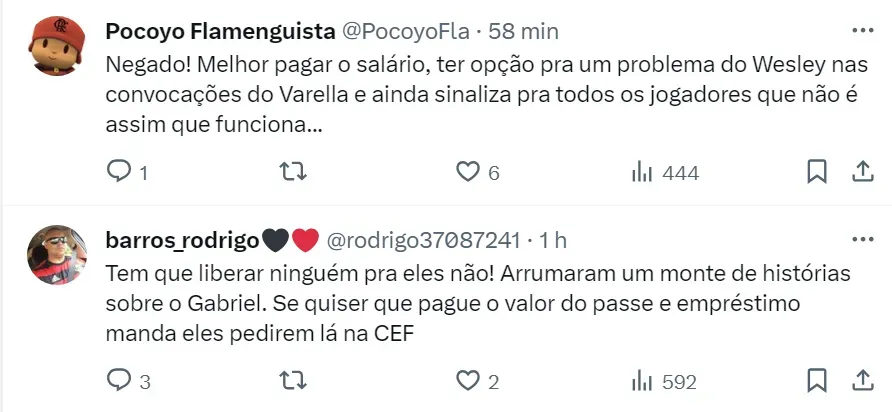
Task: Repost Pocoyo Flamenguista's tweet
Action: [x=291, y=172]
